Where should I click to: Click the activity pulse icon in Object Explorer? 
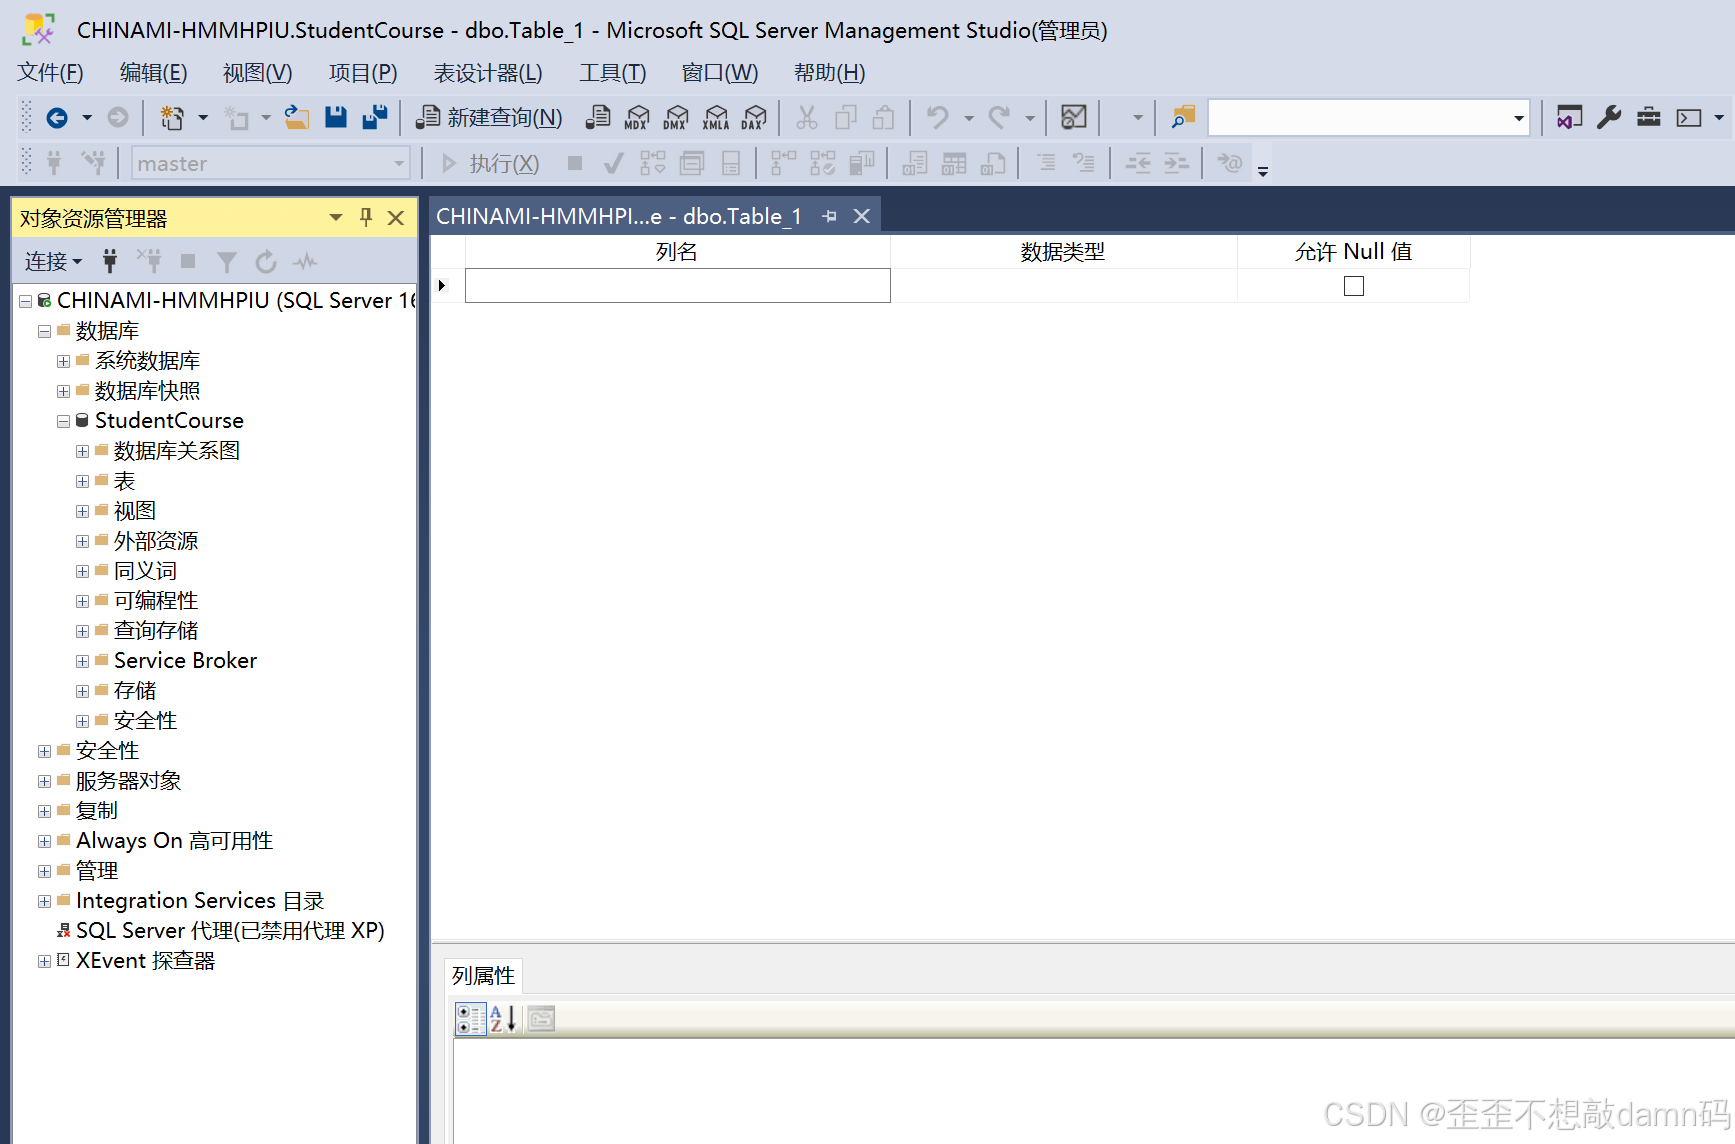[x=305, y=262]
